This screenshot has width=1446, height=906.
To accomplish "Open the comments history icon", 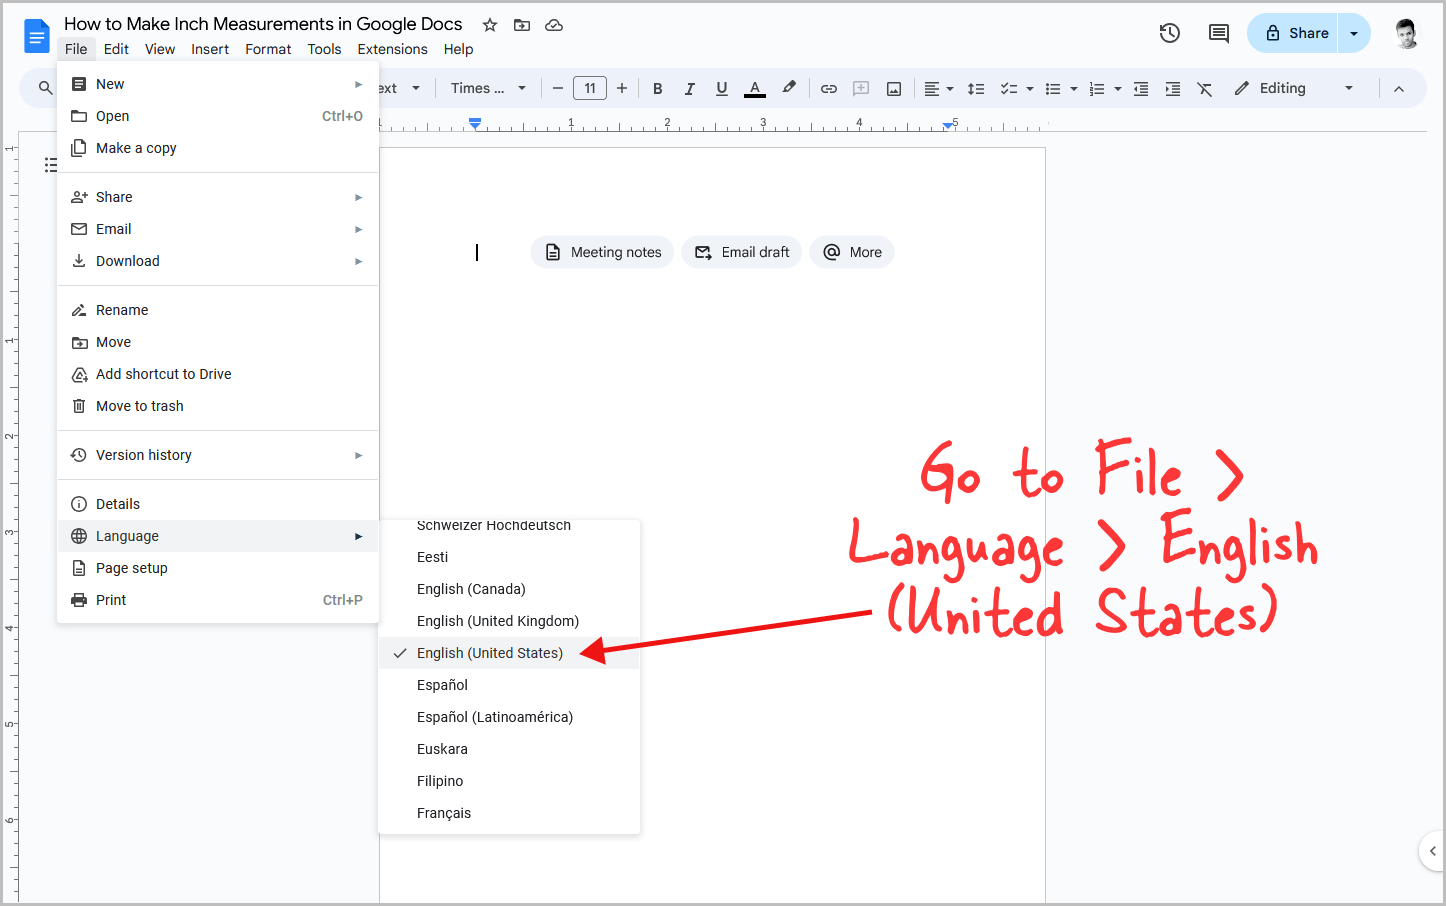I will (x=1218, y=33).
